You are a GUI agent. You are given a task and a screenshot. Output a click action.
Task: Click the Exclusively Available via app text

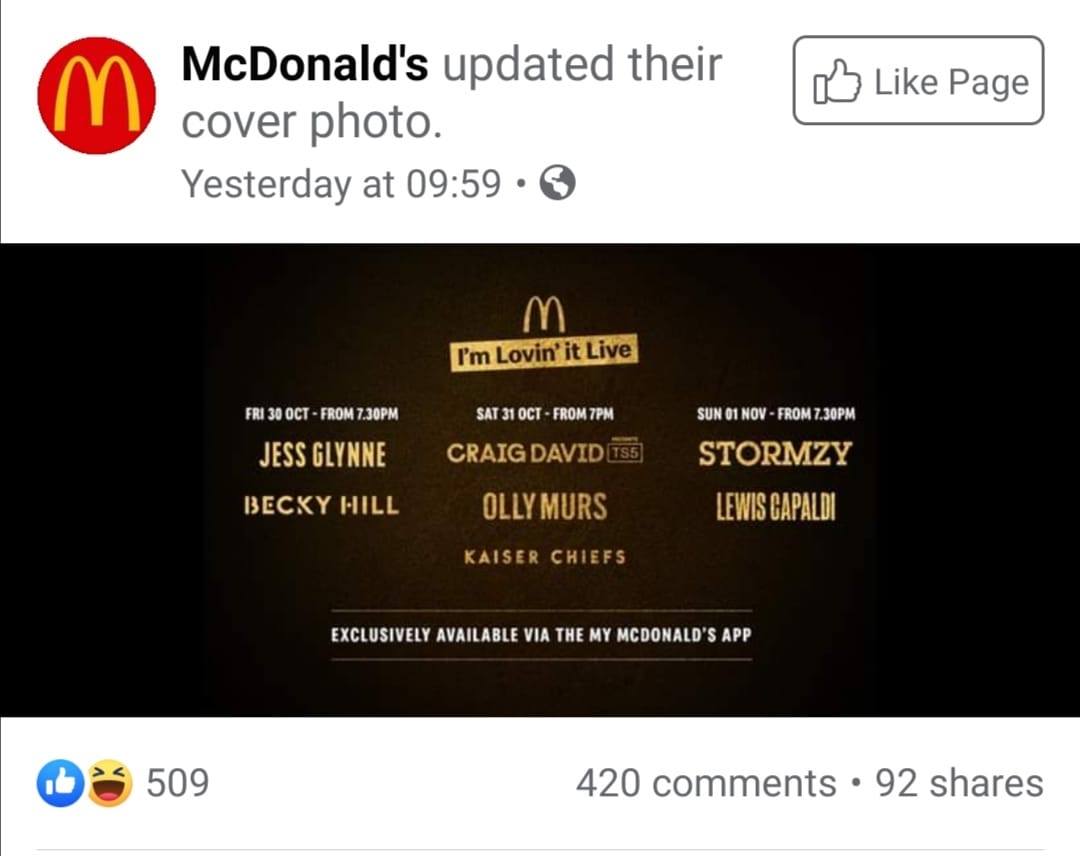coord(541,634)
